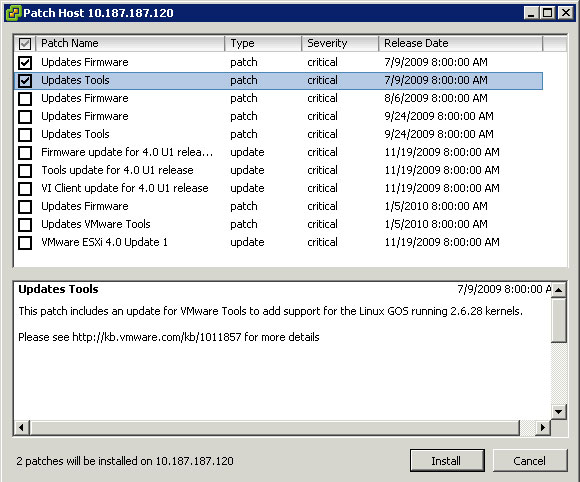The image size is (580, 482).
Task: Click the horizontal scroll right arrow
Action: (x=543, y=428)
